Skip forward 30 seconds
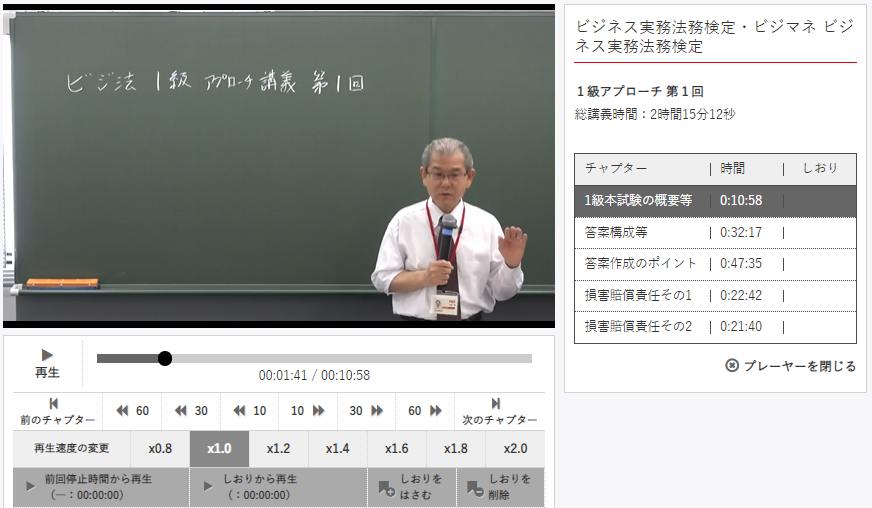 (367, 411)
